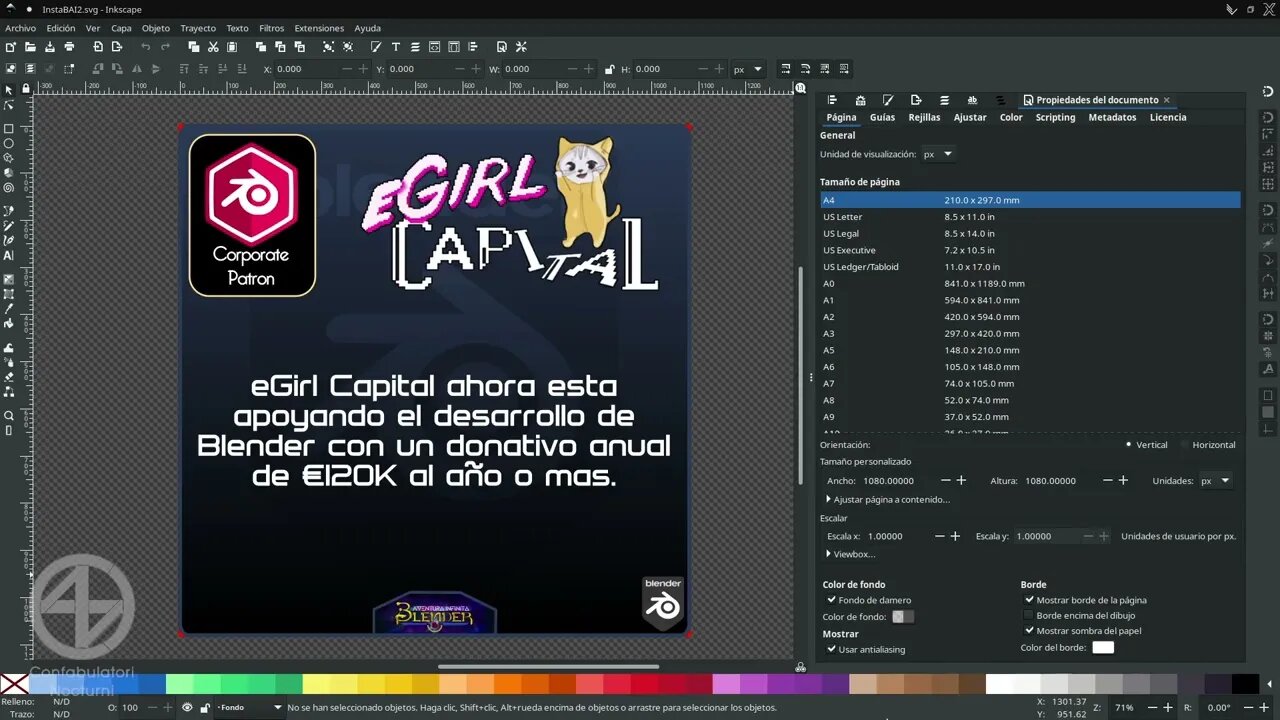Open the Extensiones menu
The width and height of the screenshot is (1280, 720).
click(319, 28)
